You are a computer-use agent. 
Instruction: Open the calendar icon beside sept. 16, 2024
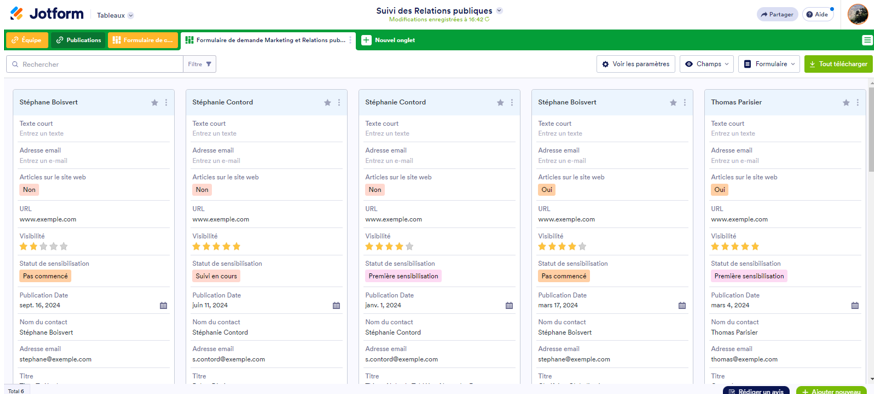(x=163, y=305)
